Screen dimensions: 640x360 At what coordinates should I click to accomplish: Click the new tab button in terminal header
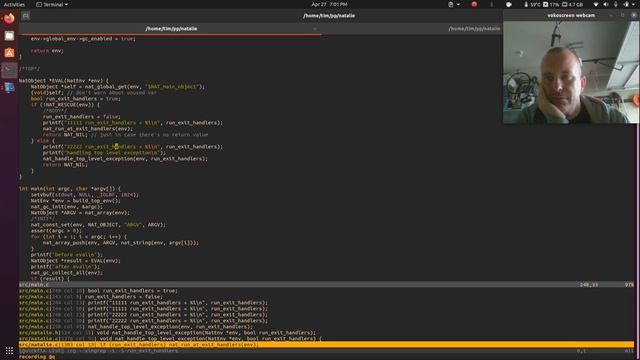(x=26, y=16)
